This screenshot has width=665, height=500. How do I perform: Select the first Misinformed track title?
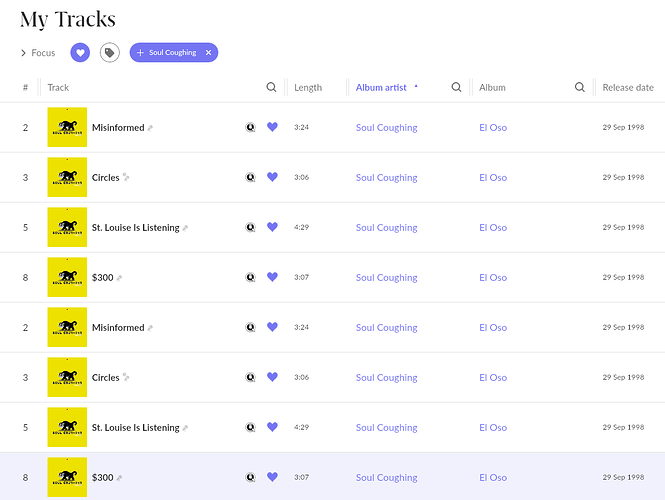click(x=118, y=128)
